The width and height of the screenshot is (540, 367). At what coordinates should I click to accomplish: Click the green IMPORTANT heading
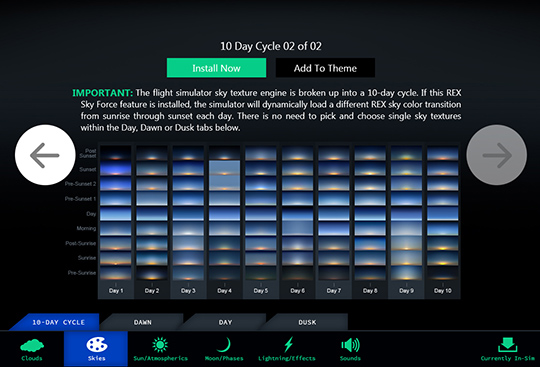[102, 93]
